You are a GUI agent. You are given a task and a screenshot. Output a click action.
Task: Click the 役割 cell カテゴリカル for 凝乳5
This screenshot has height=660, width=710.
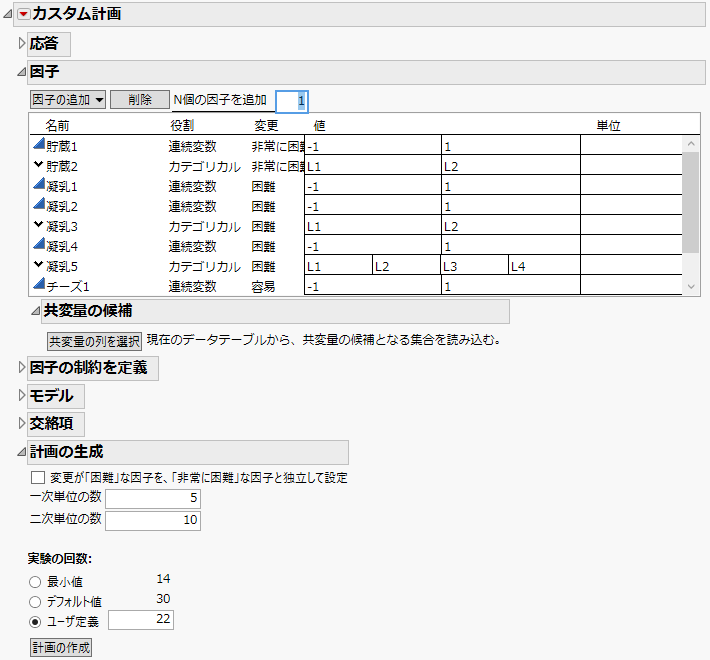coord(204,266)
